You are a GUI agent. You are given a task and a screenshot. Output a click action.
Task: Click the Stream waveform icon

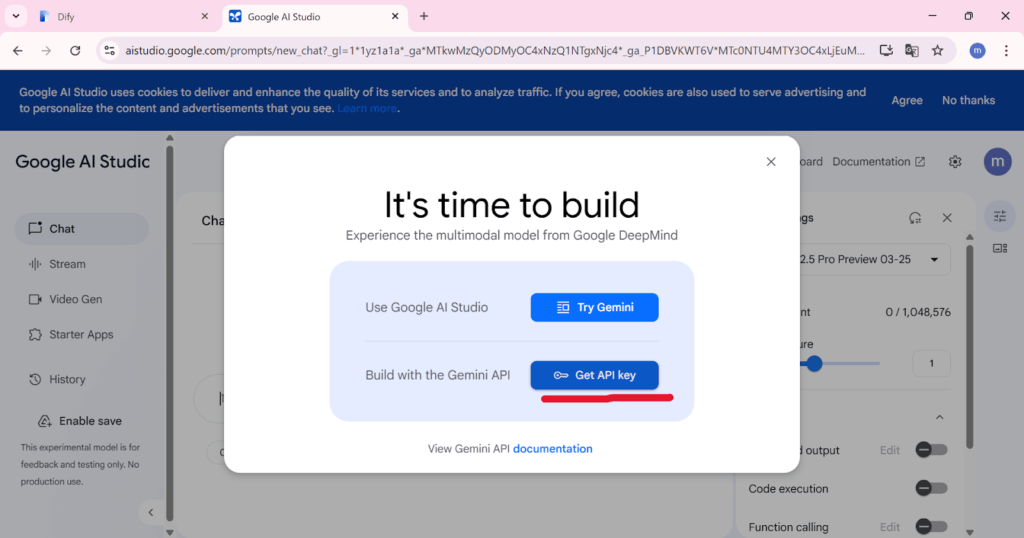point(35,264)
